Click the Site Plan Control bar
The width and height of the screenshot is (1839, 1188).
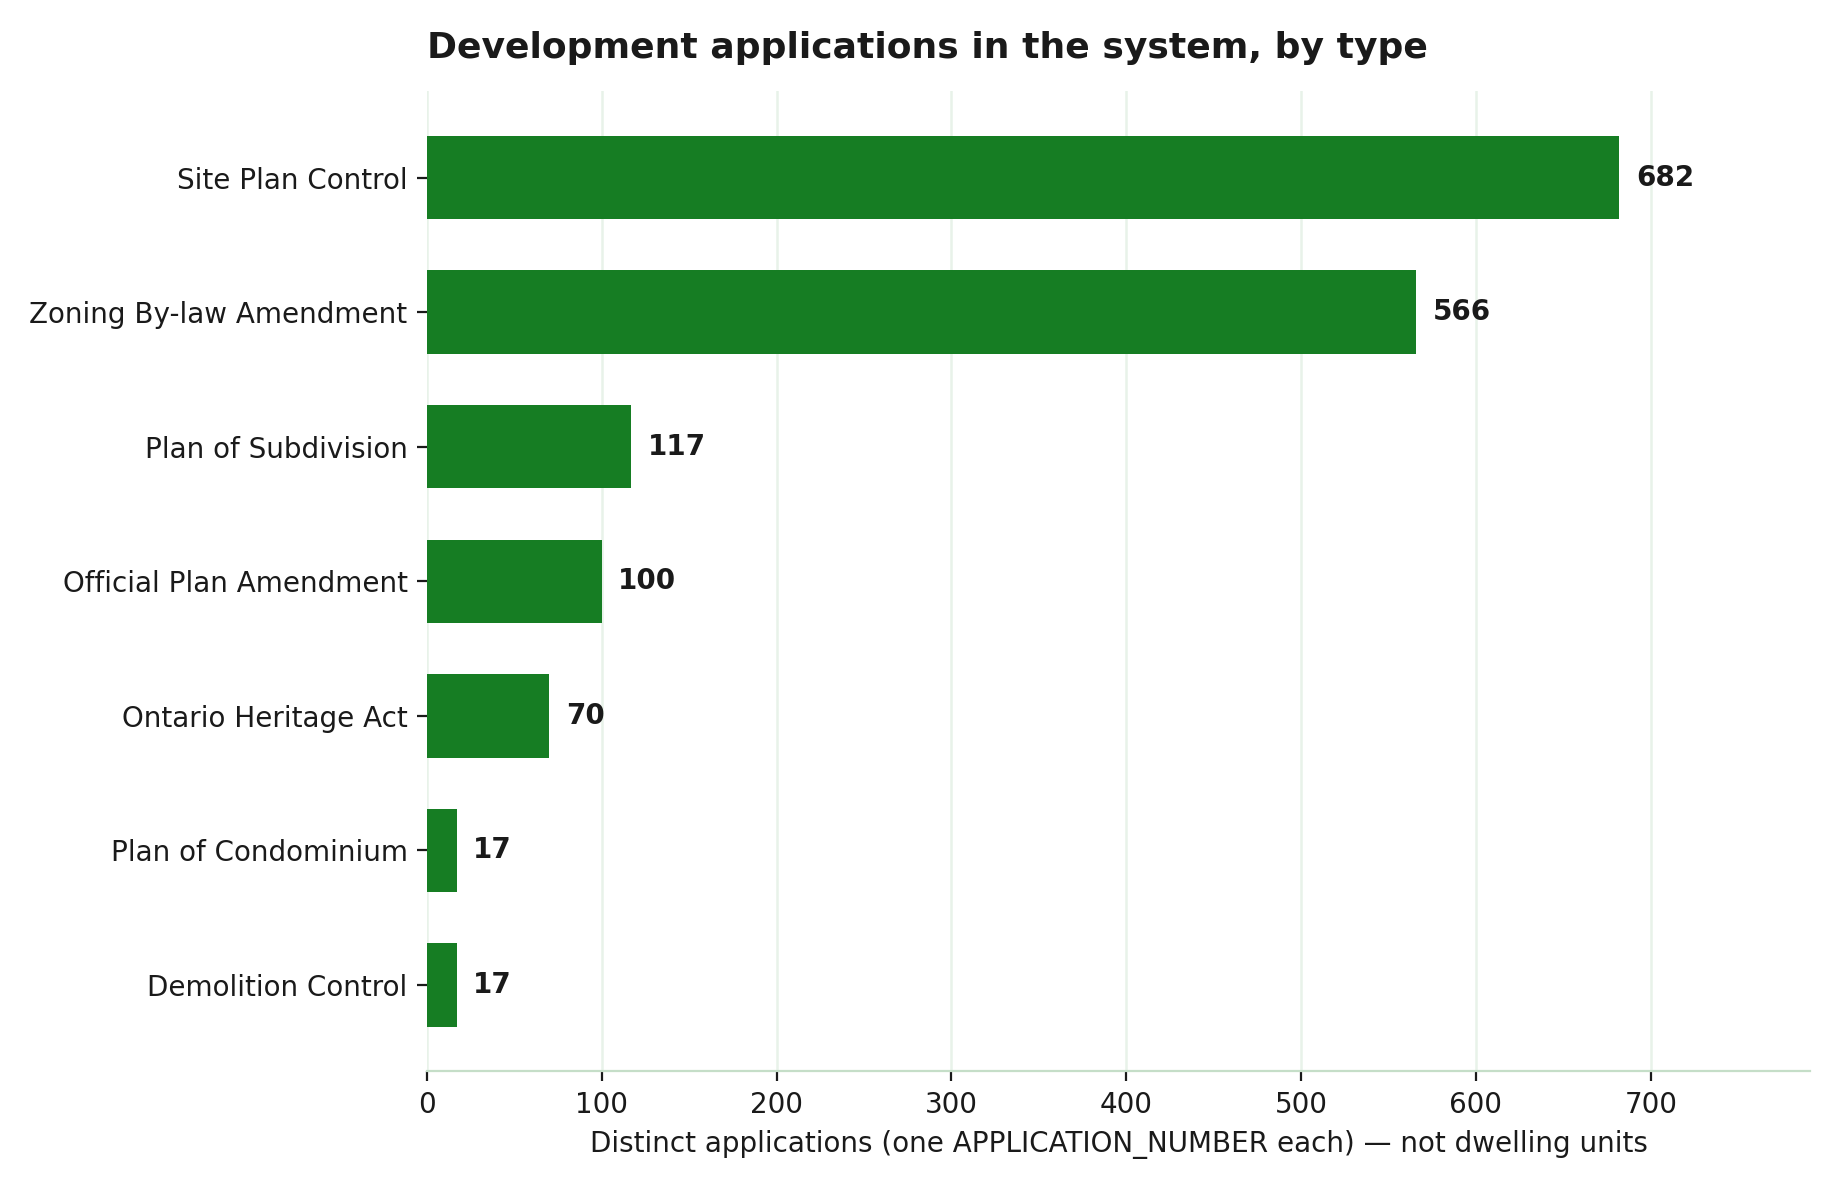pos(1023,177)
